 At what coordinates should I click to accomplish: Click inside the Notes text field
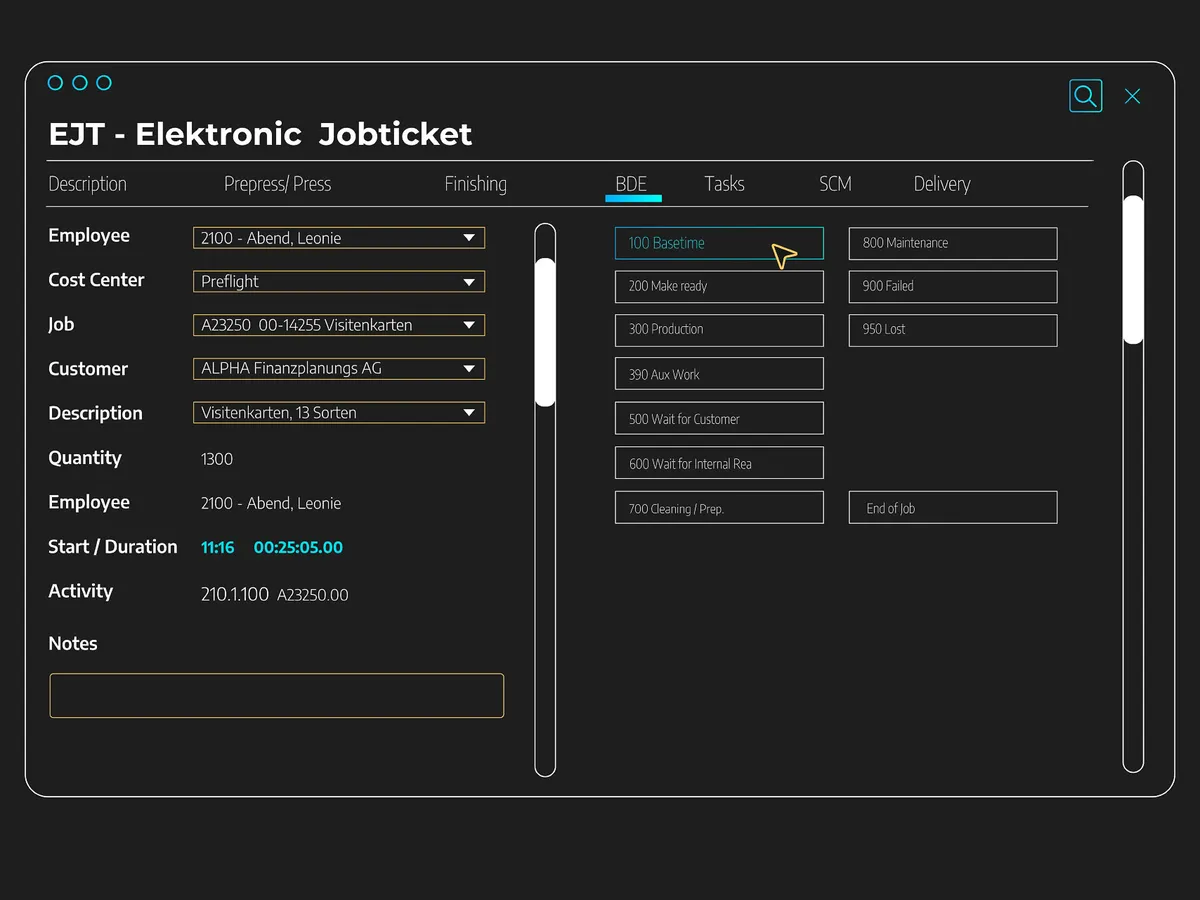276,695
